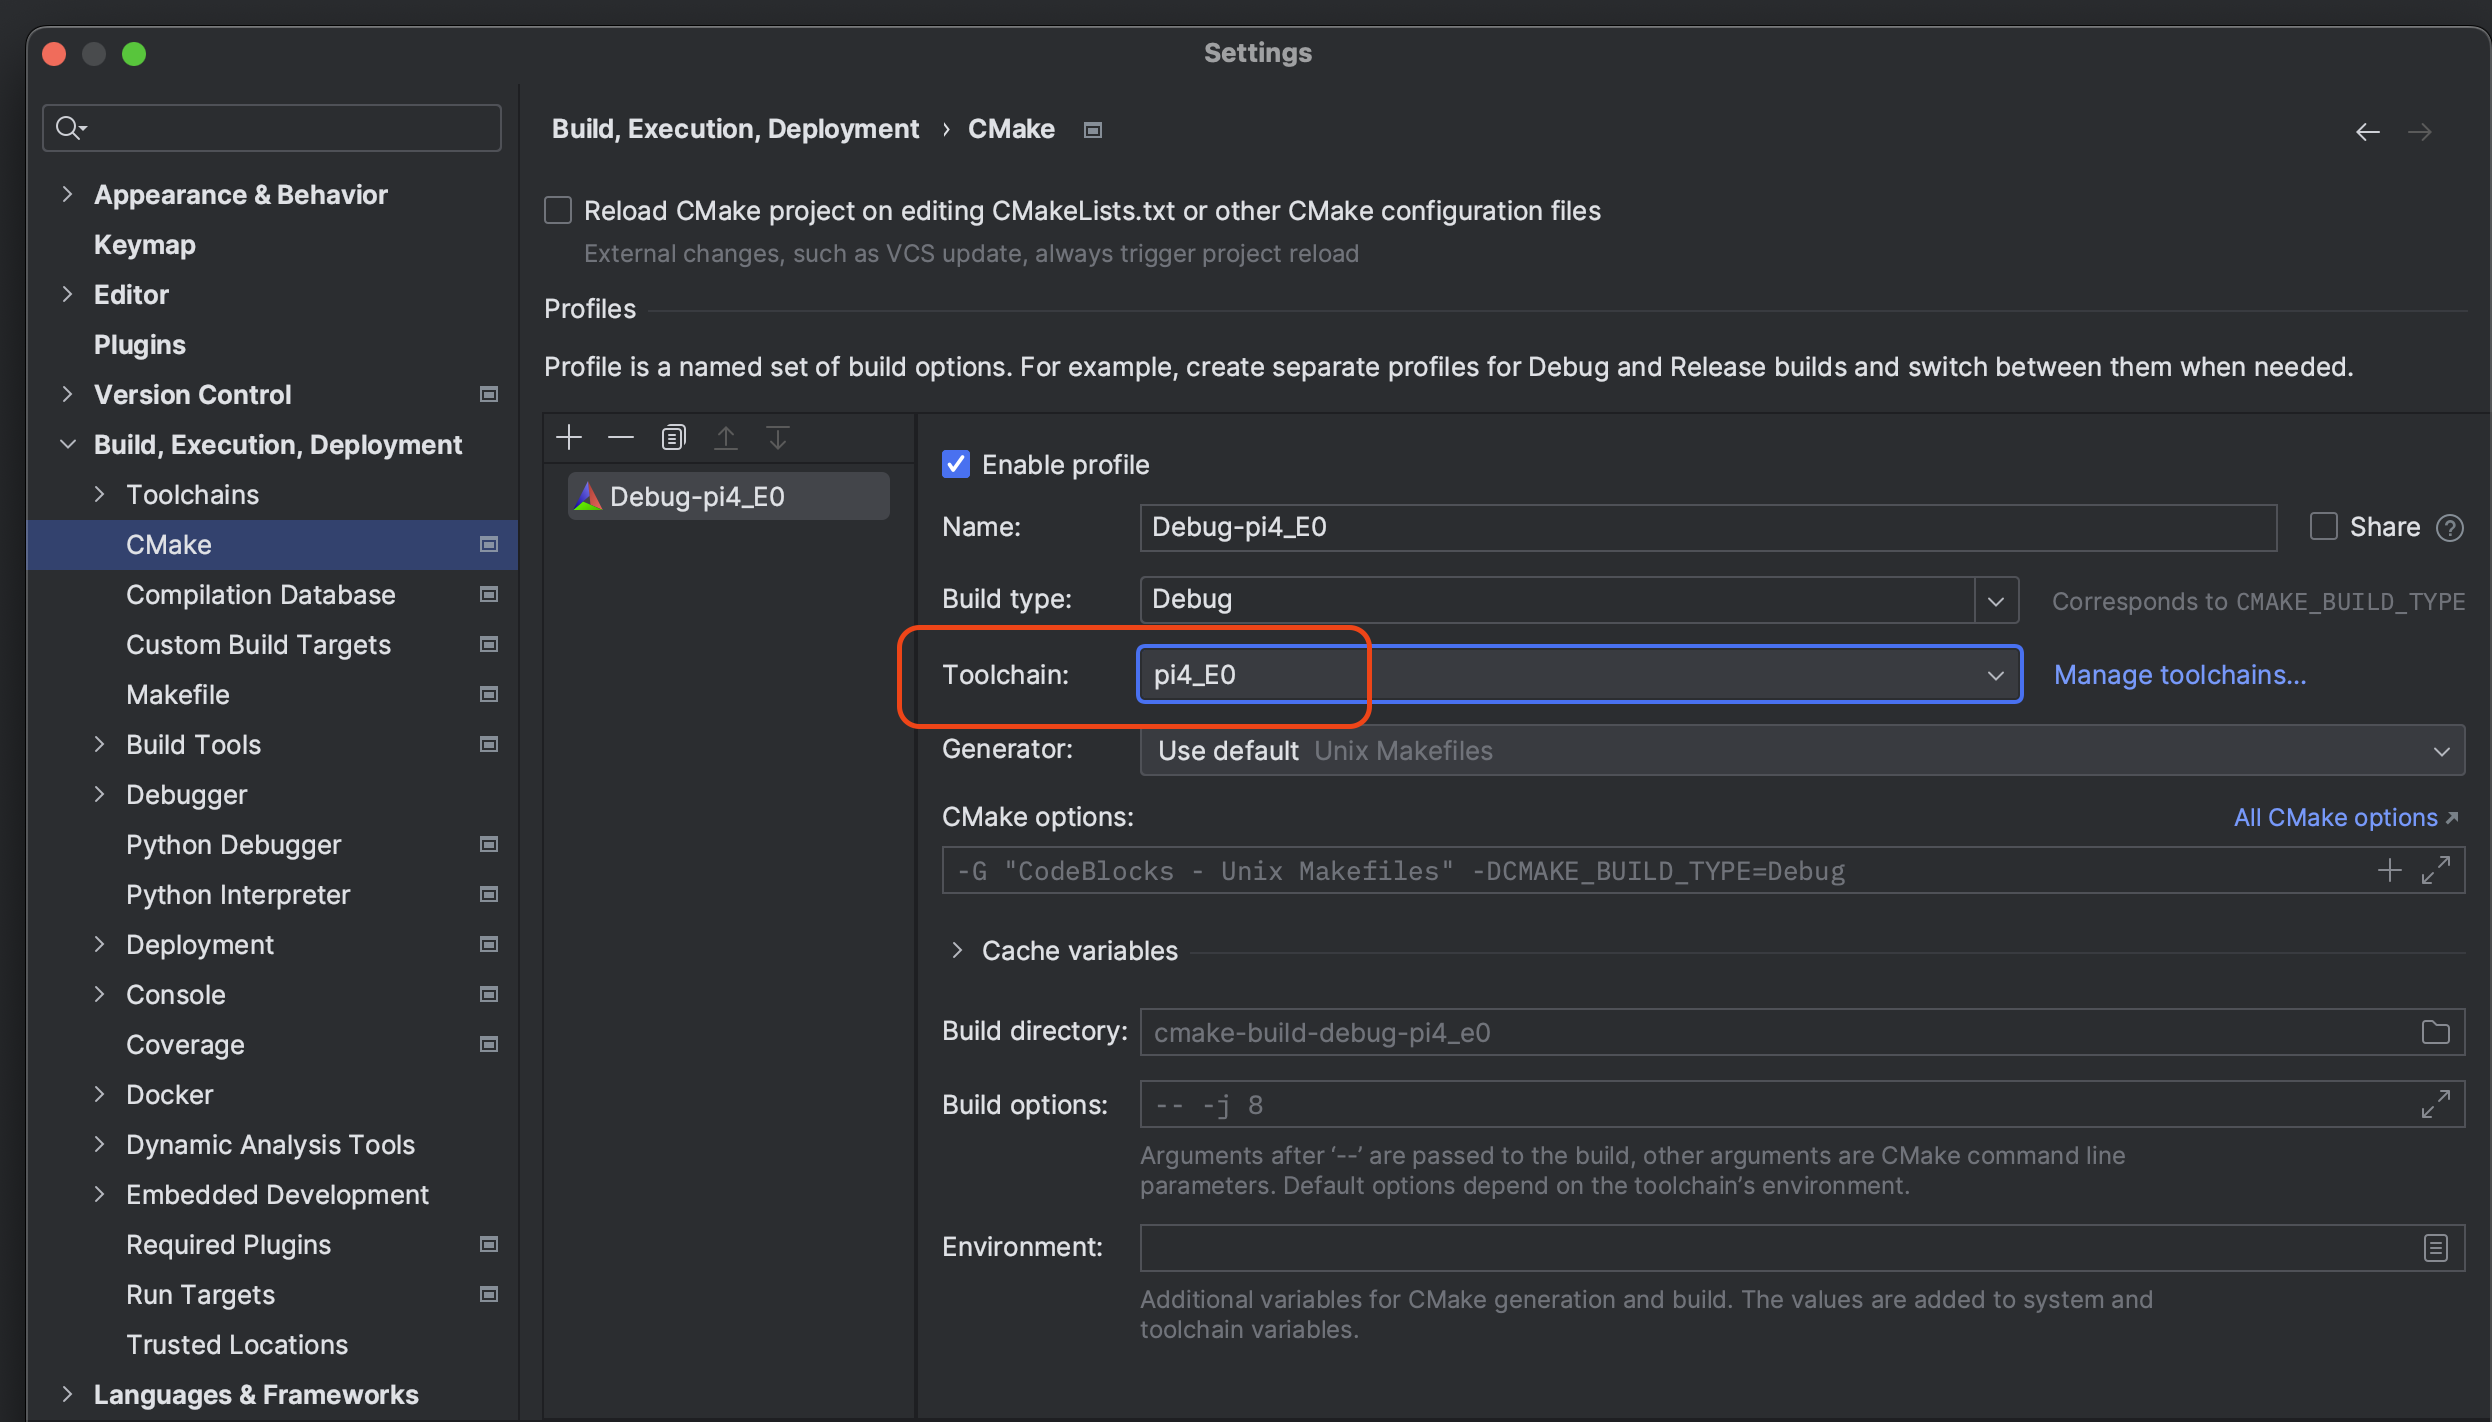Select the Debug-pi4_E0 profile in the list
The image size is (2492, 1422).
(x=729, y=496)
